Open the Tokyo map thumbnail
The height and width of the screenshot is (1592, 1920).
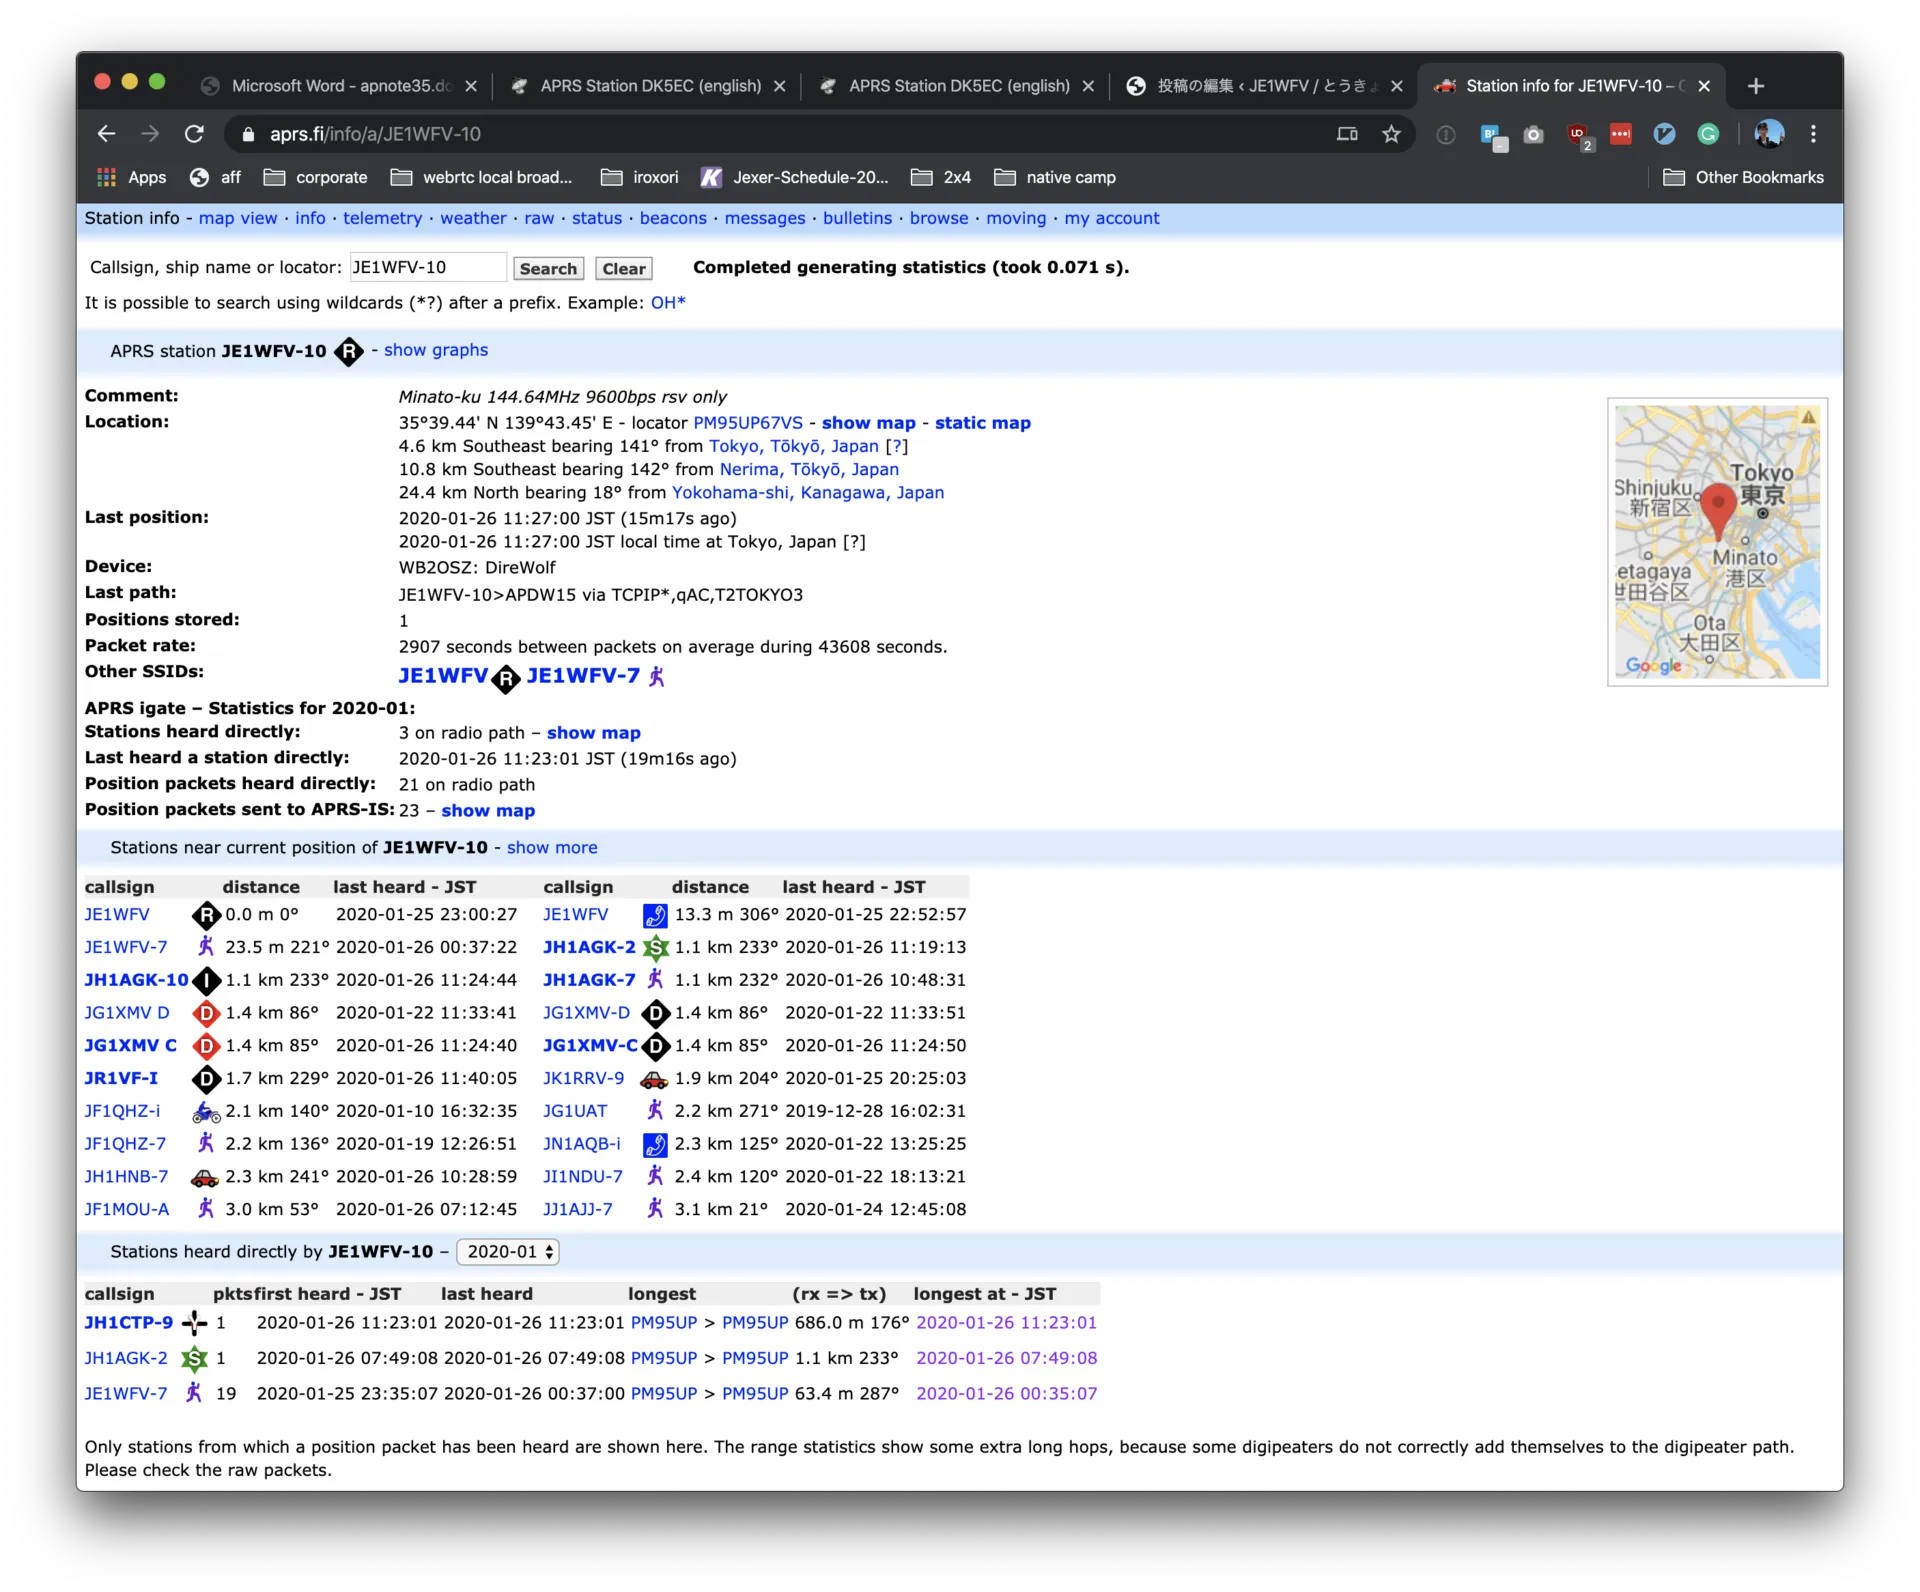coord(1716,542)
